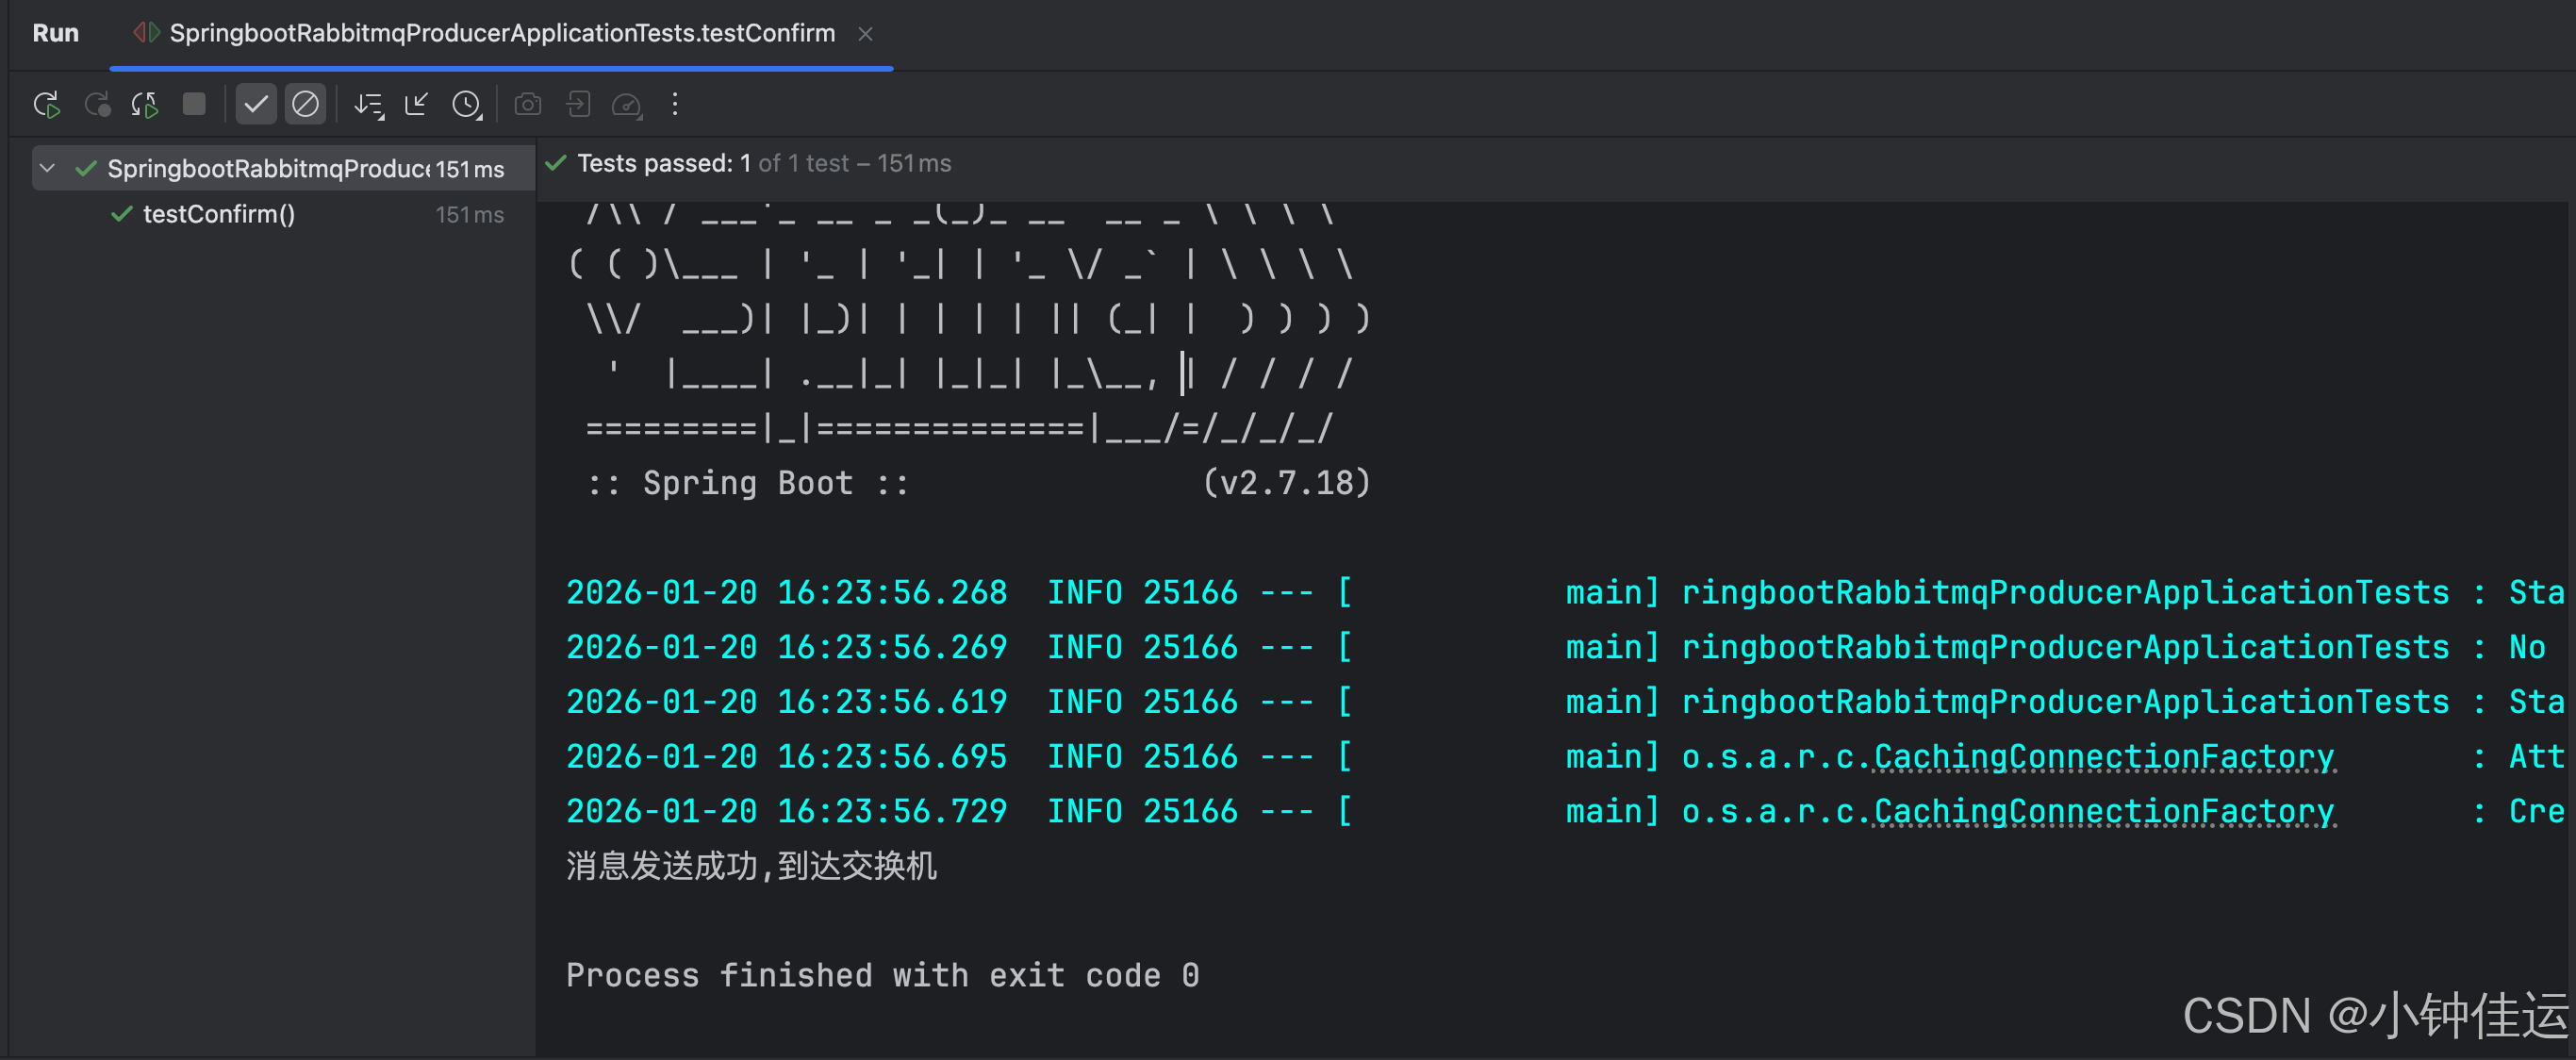The width and height of the screenshot is (2576, 1060).
Task: Click Import Tests arrow-into-box icon
Action: (x=578, y=105)
